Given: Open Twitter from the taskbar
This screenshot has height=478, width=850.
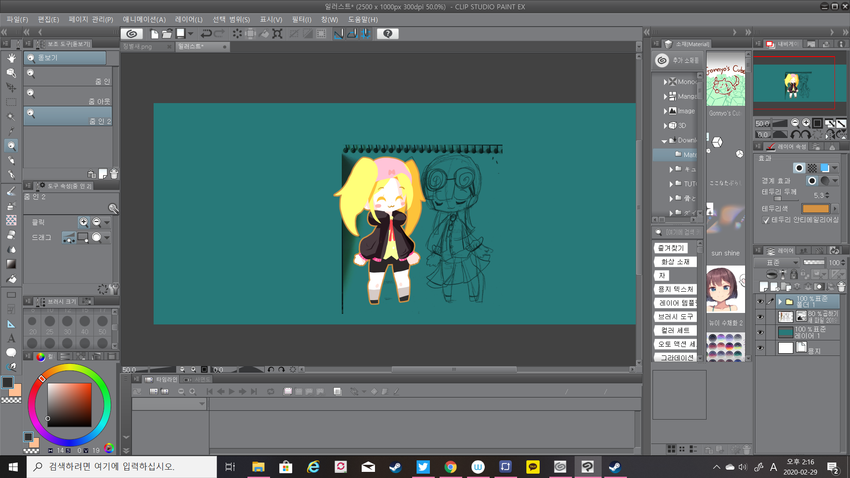Looking at the screenshot, I should tap(423, 467).
